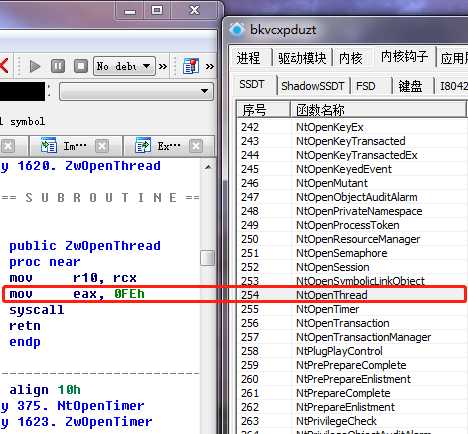Image resolution: width=468 pixels, height=434 pixels.
Task: Sort by the 序号 column header
Action: click(263, 110)
